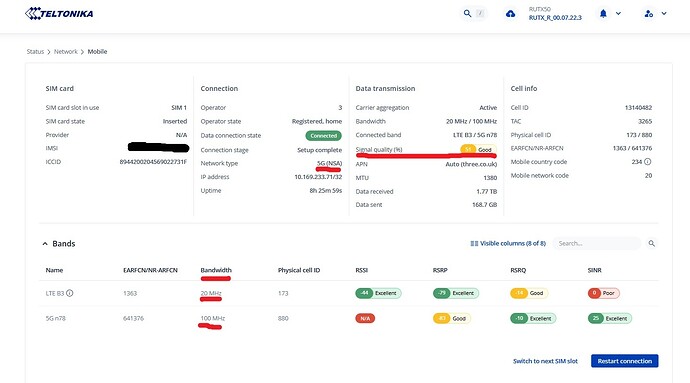Click the cloud firmware update icon
The image size is (690, 383).
click(x=510, y=14)
